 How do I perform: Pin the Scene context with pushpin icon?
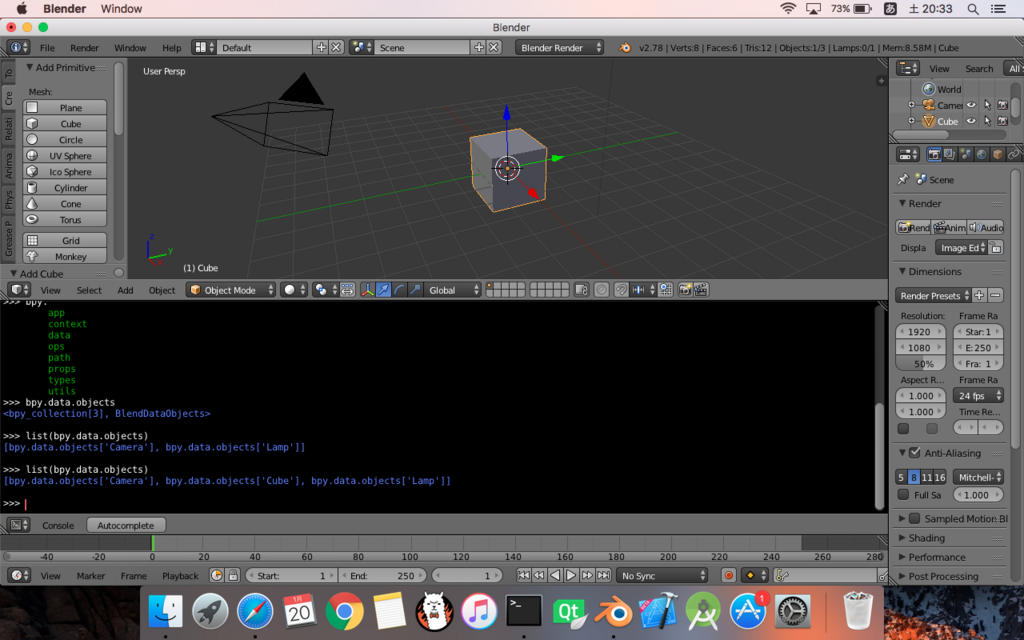[903, 179]
